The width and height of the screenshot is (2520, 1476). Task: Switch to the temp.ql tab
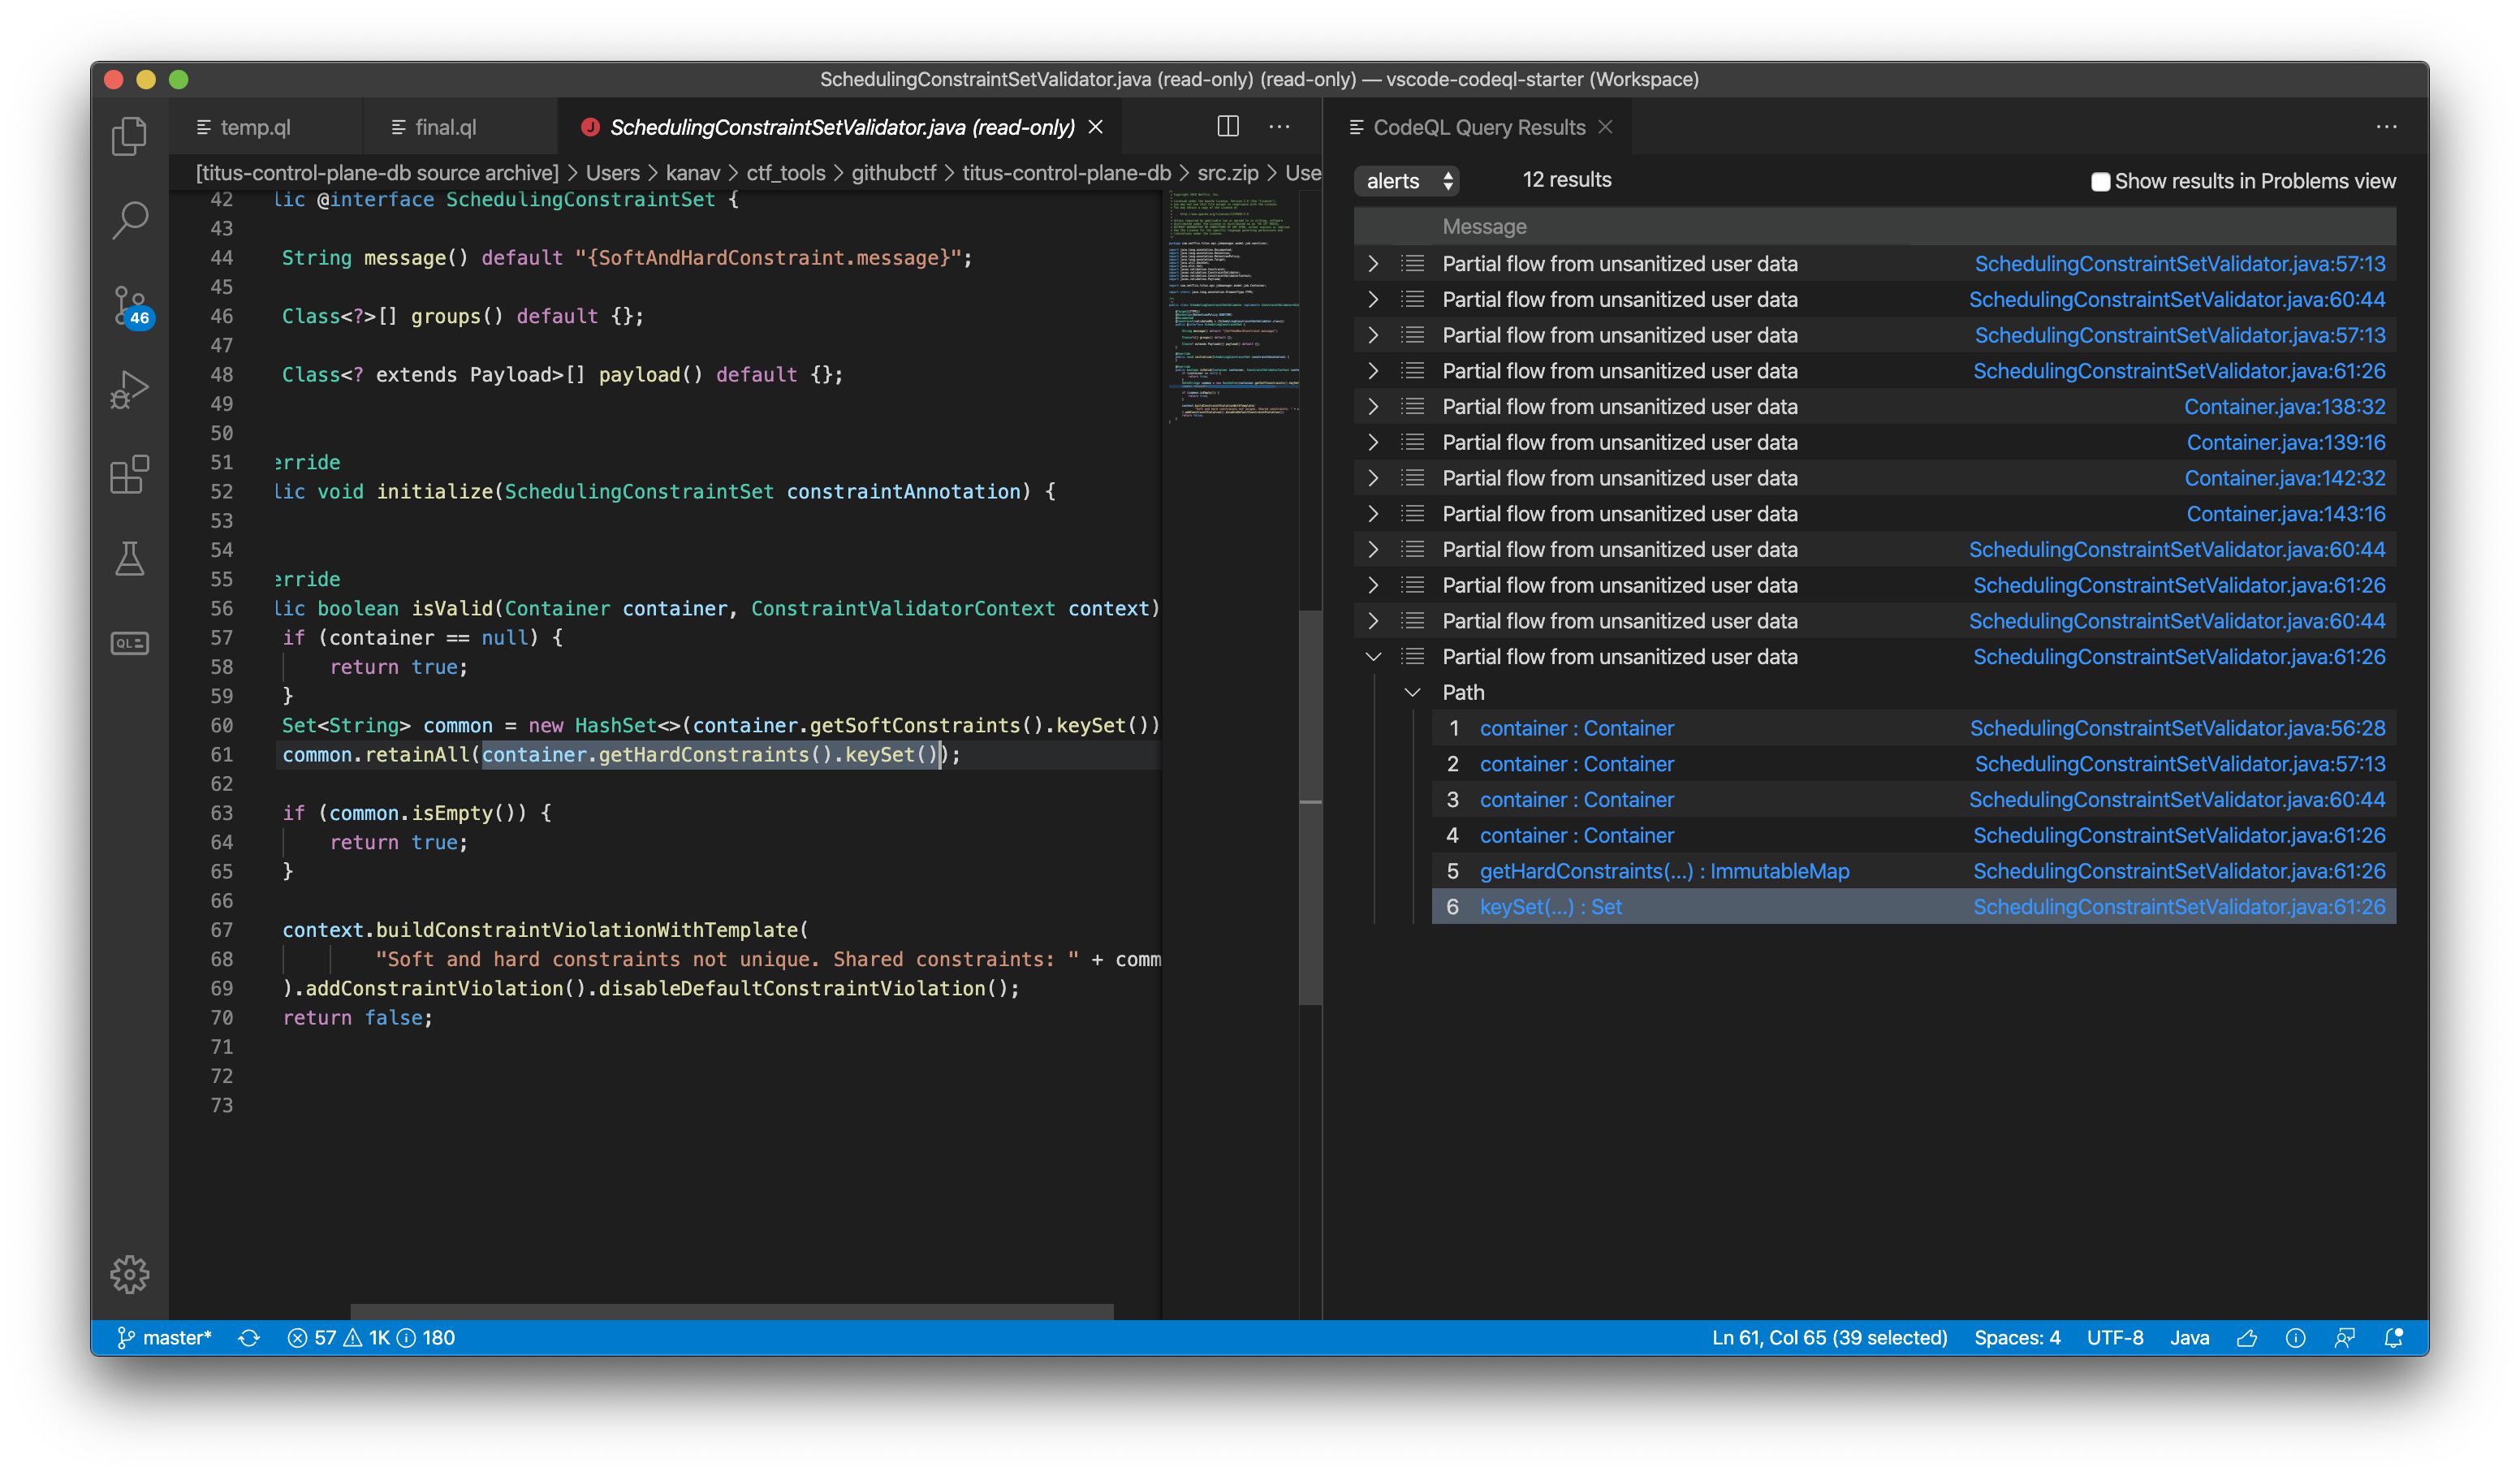[x=255, y=127]
